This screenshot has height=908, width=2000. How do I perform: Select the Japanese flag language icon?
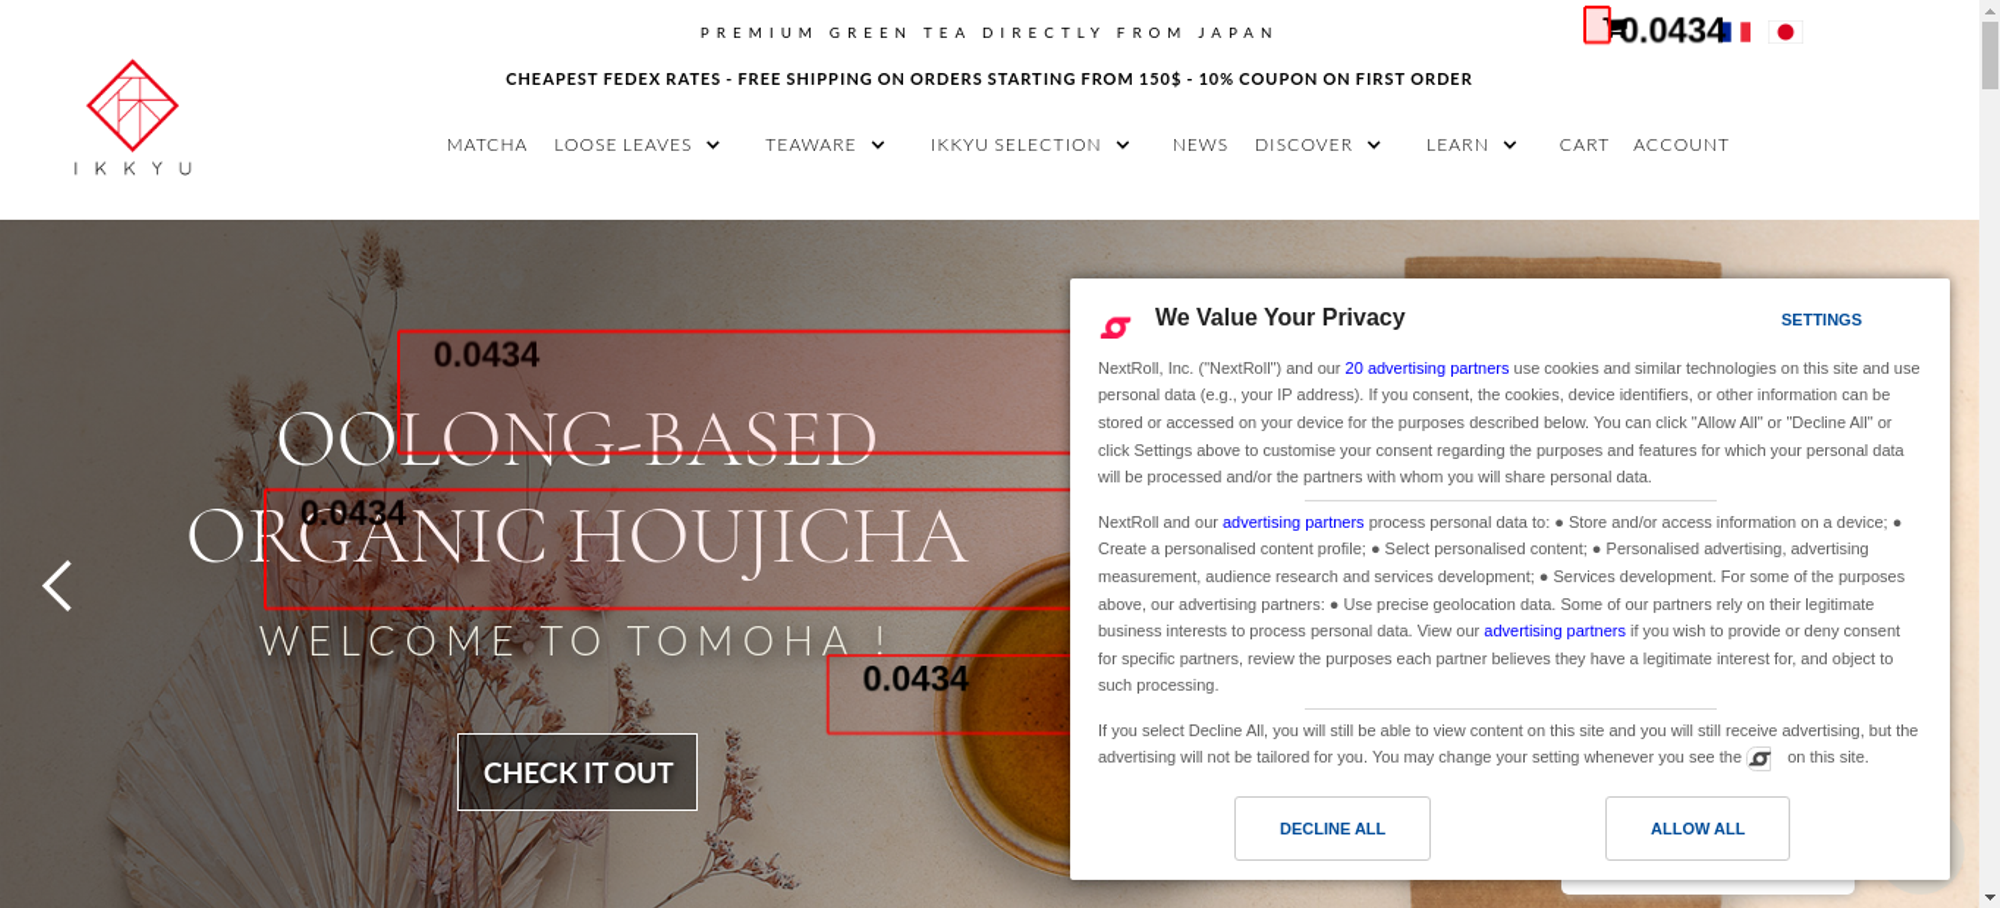1785,32
